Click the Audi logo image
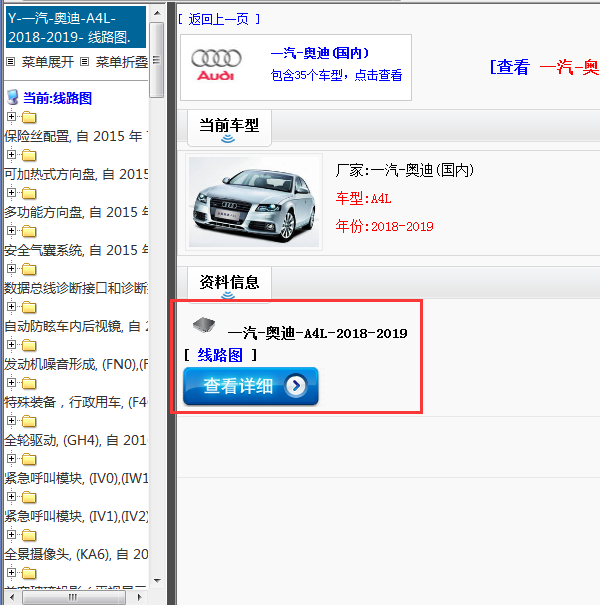 (x=216, y=66)
